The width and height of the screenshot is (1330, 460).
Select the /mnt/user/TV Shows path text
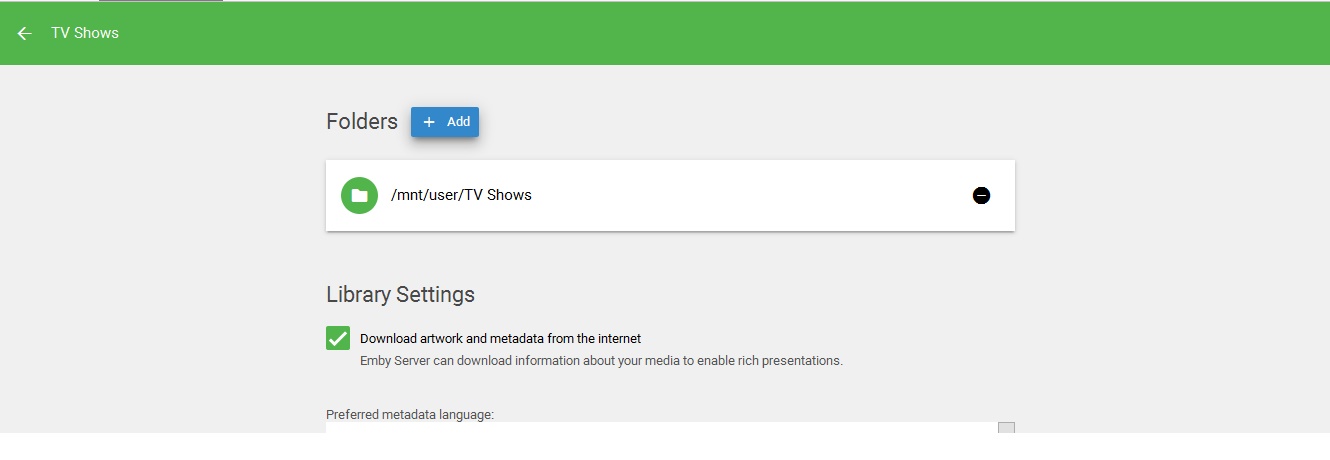coord(461,195)
